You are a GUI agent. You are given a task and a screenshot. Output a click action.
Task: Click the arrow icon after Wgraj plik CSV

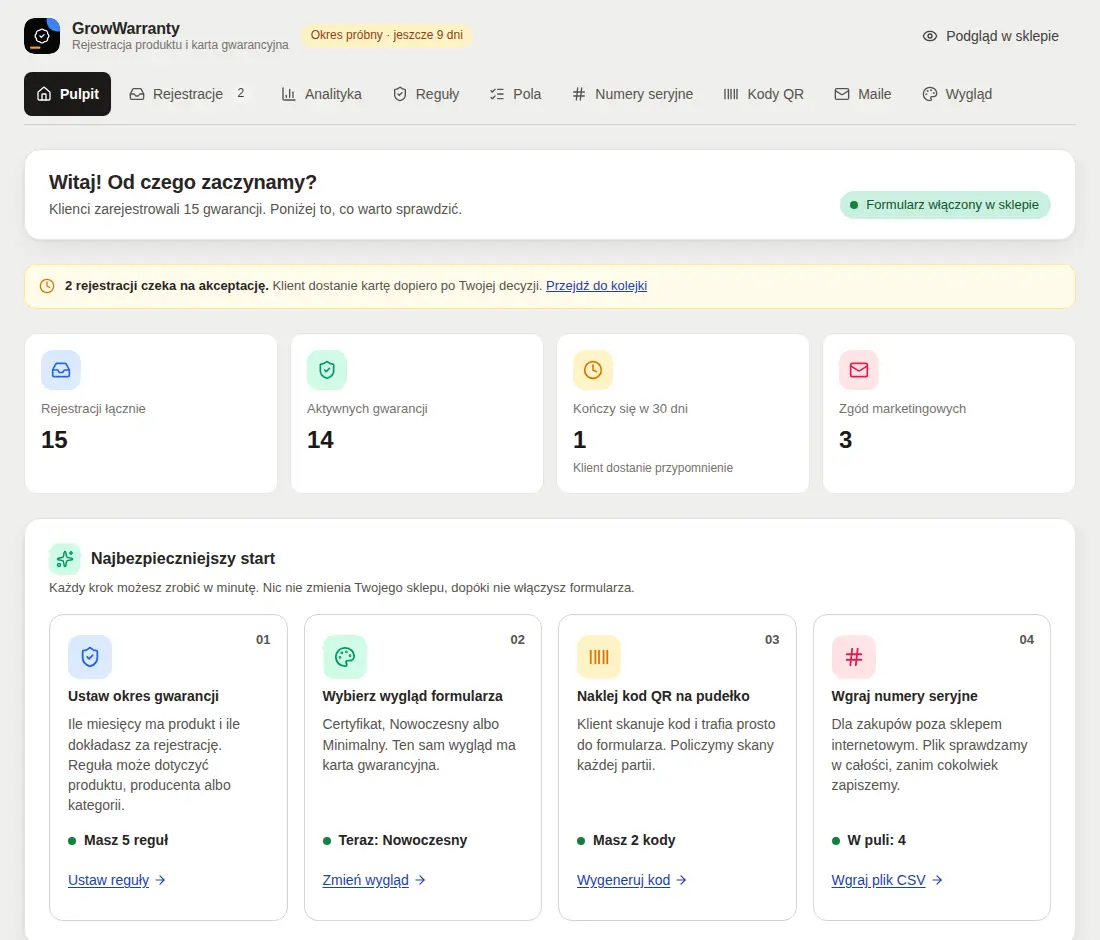pyautogui.click(x=937, y=880)
